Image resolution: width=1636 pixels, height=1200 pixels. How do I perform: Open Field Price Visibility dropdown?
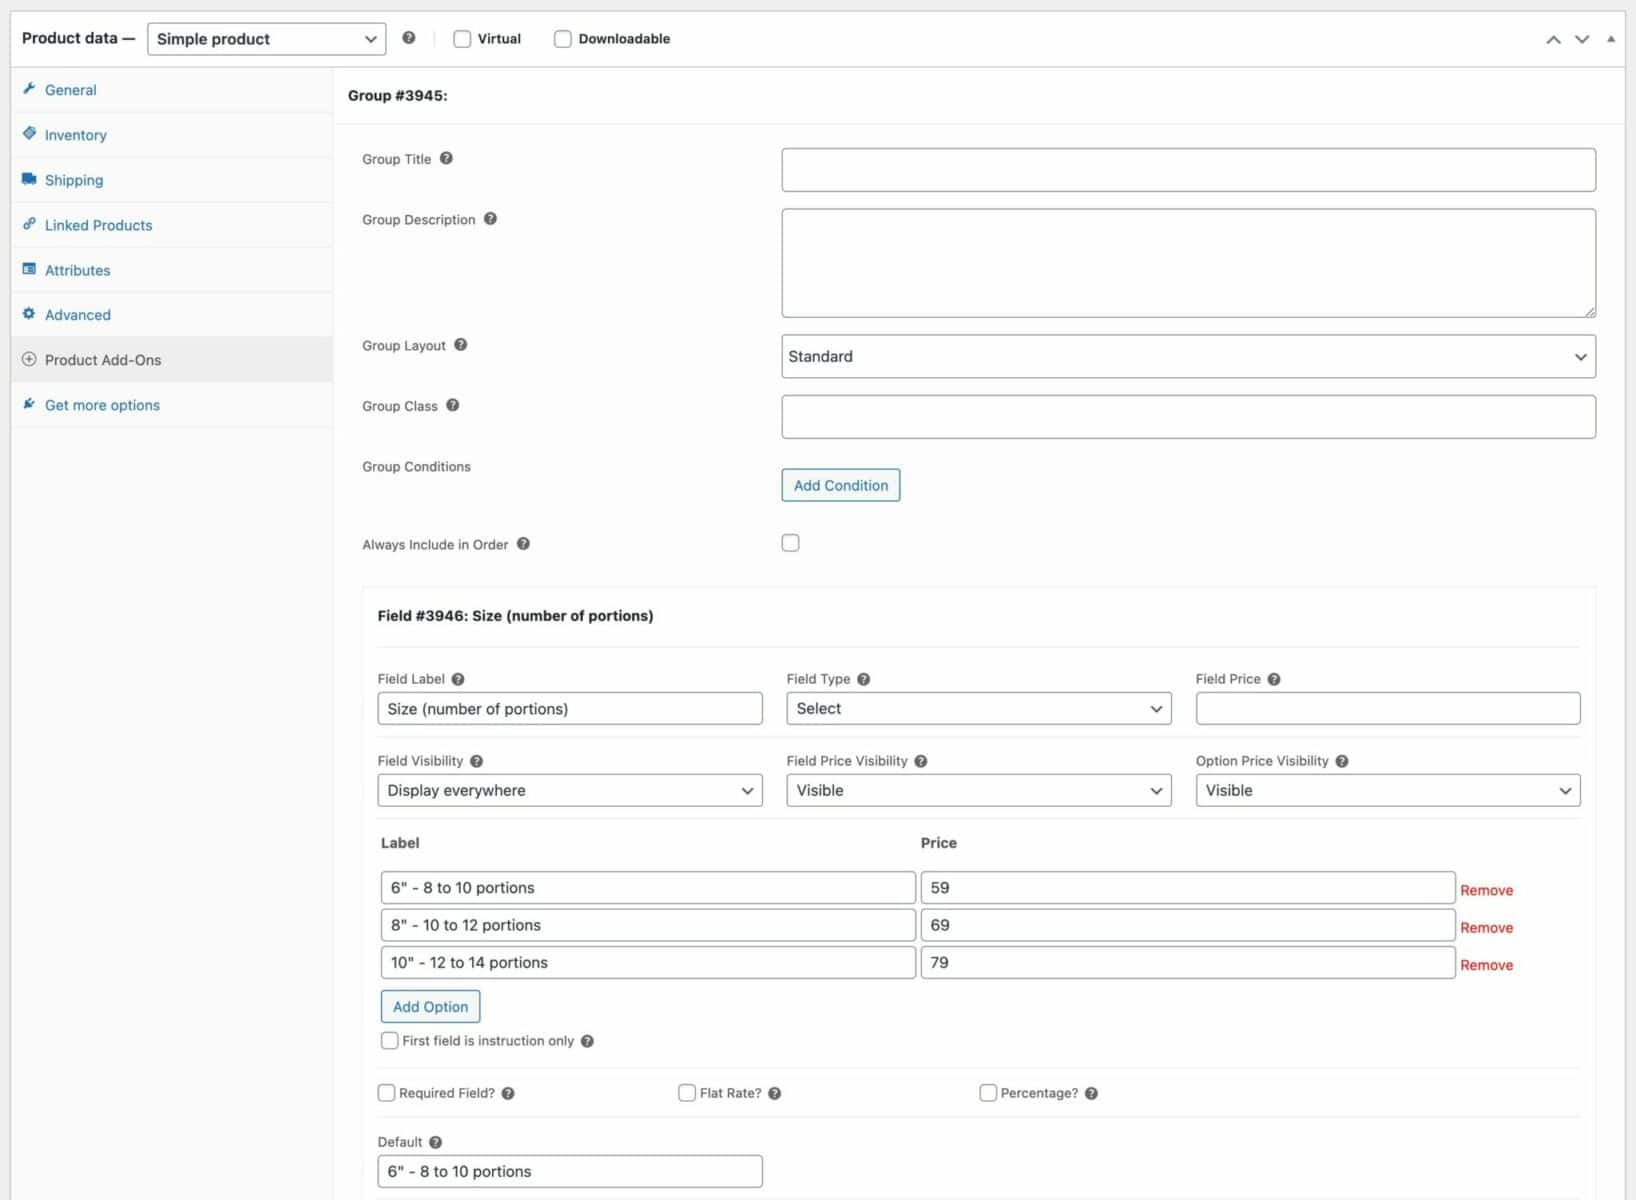pyautogui.click(x=979, y=790)
